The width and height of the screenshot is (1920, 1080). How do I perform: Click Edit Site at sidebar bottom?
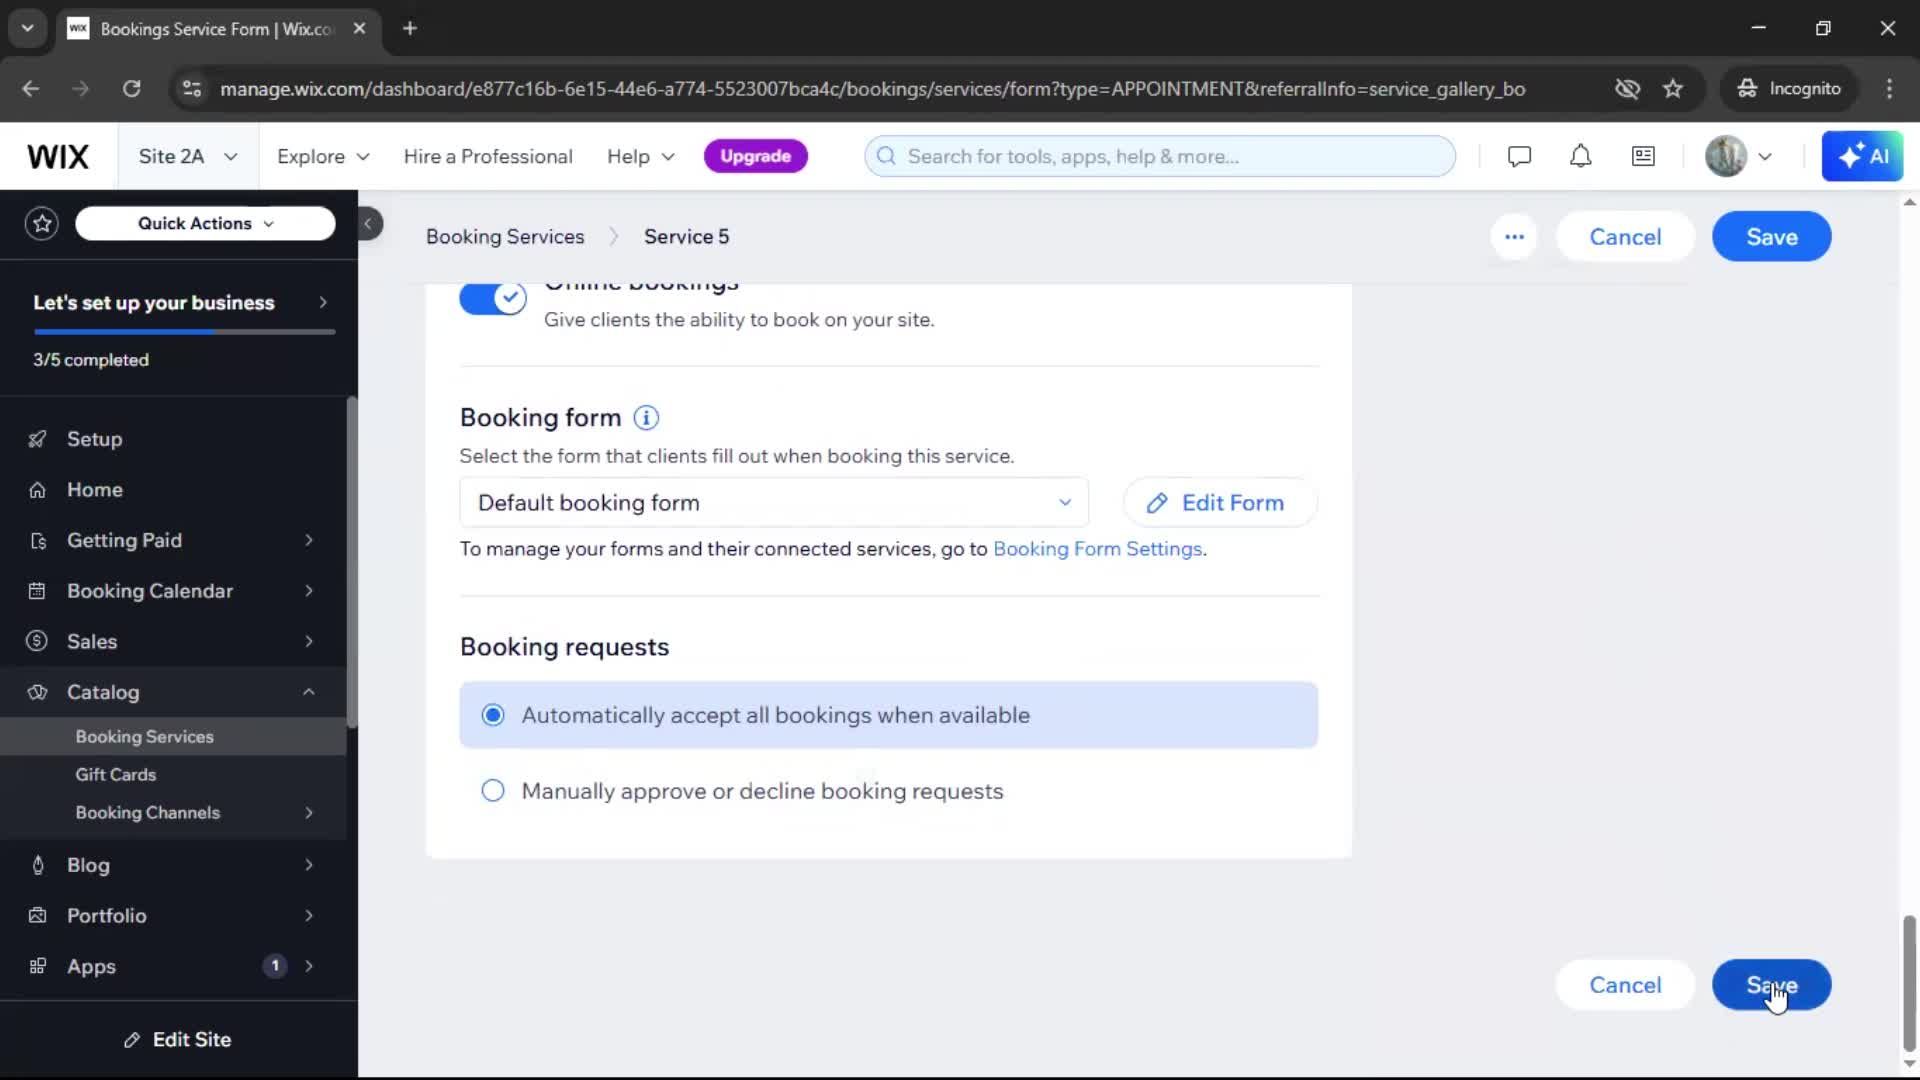point(178,1040)
